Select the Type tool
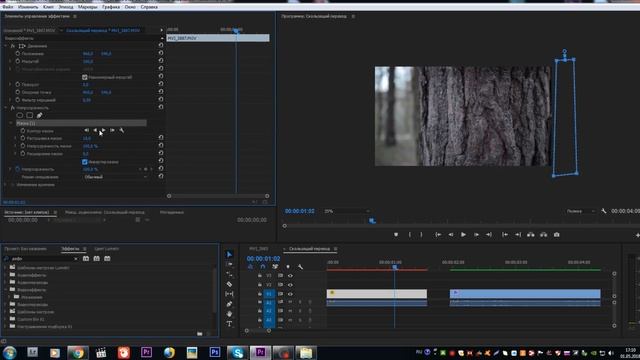640x360 pixels. [229, 324]
